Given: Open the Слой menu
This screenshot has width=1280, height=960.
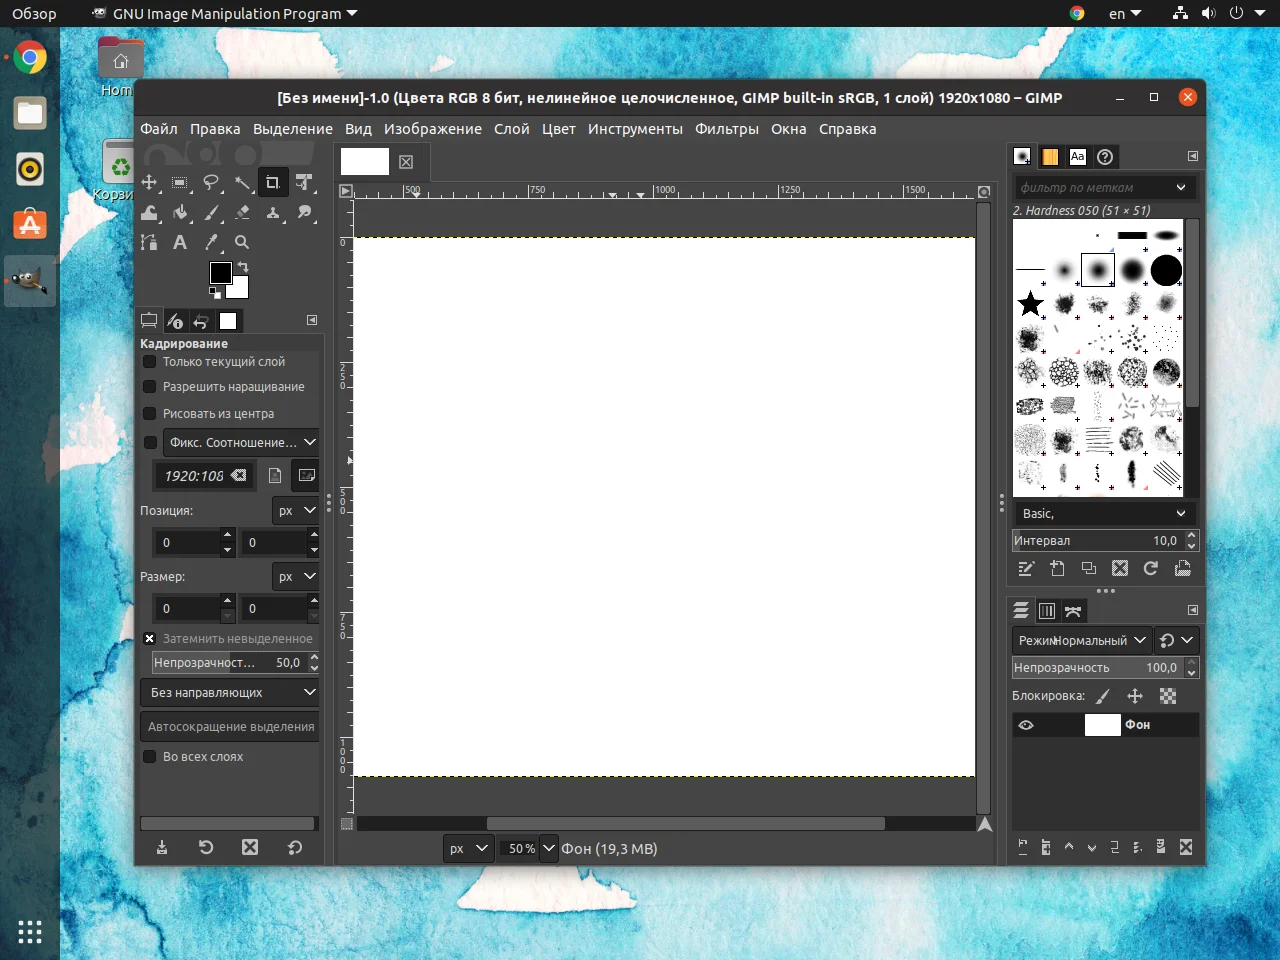Looking at the screenshot, I should pos(511,129).
